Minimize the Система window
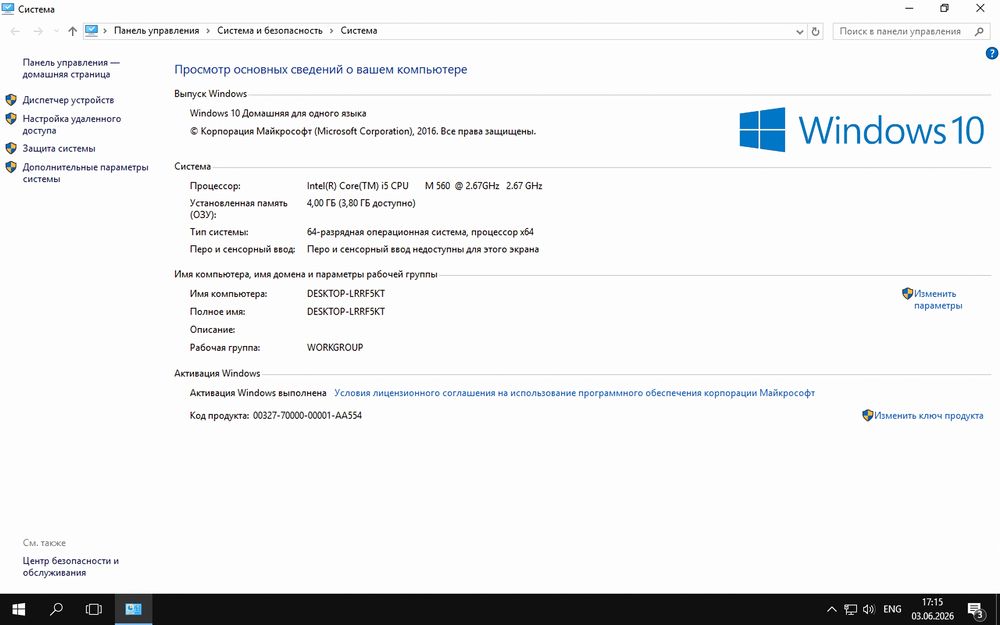This screenshot has width=1000, height=625. point(909,8)
